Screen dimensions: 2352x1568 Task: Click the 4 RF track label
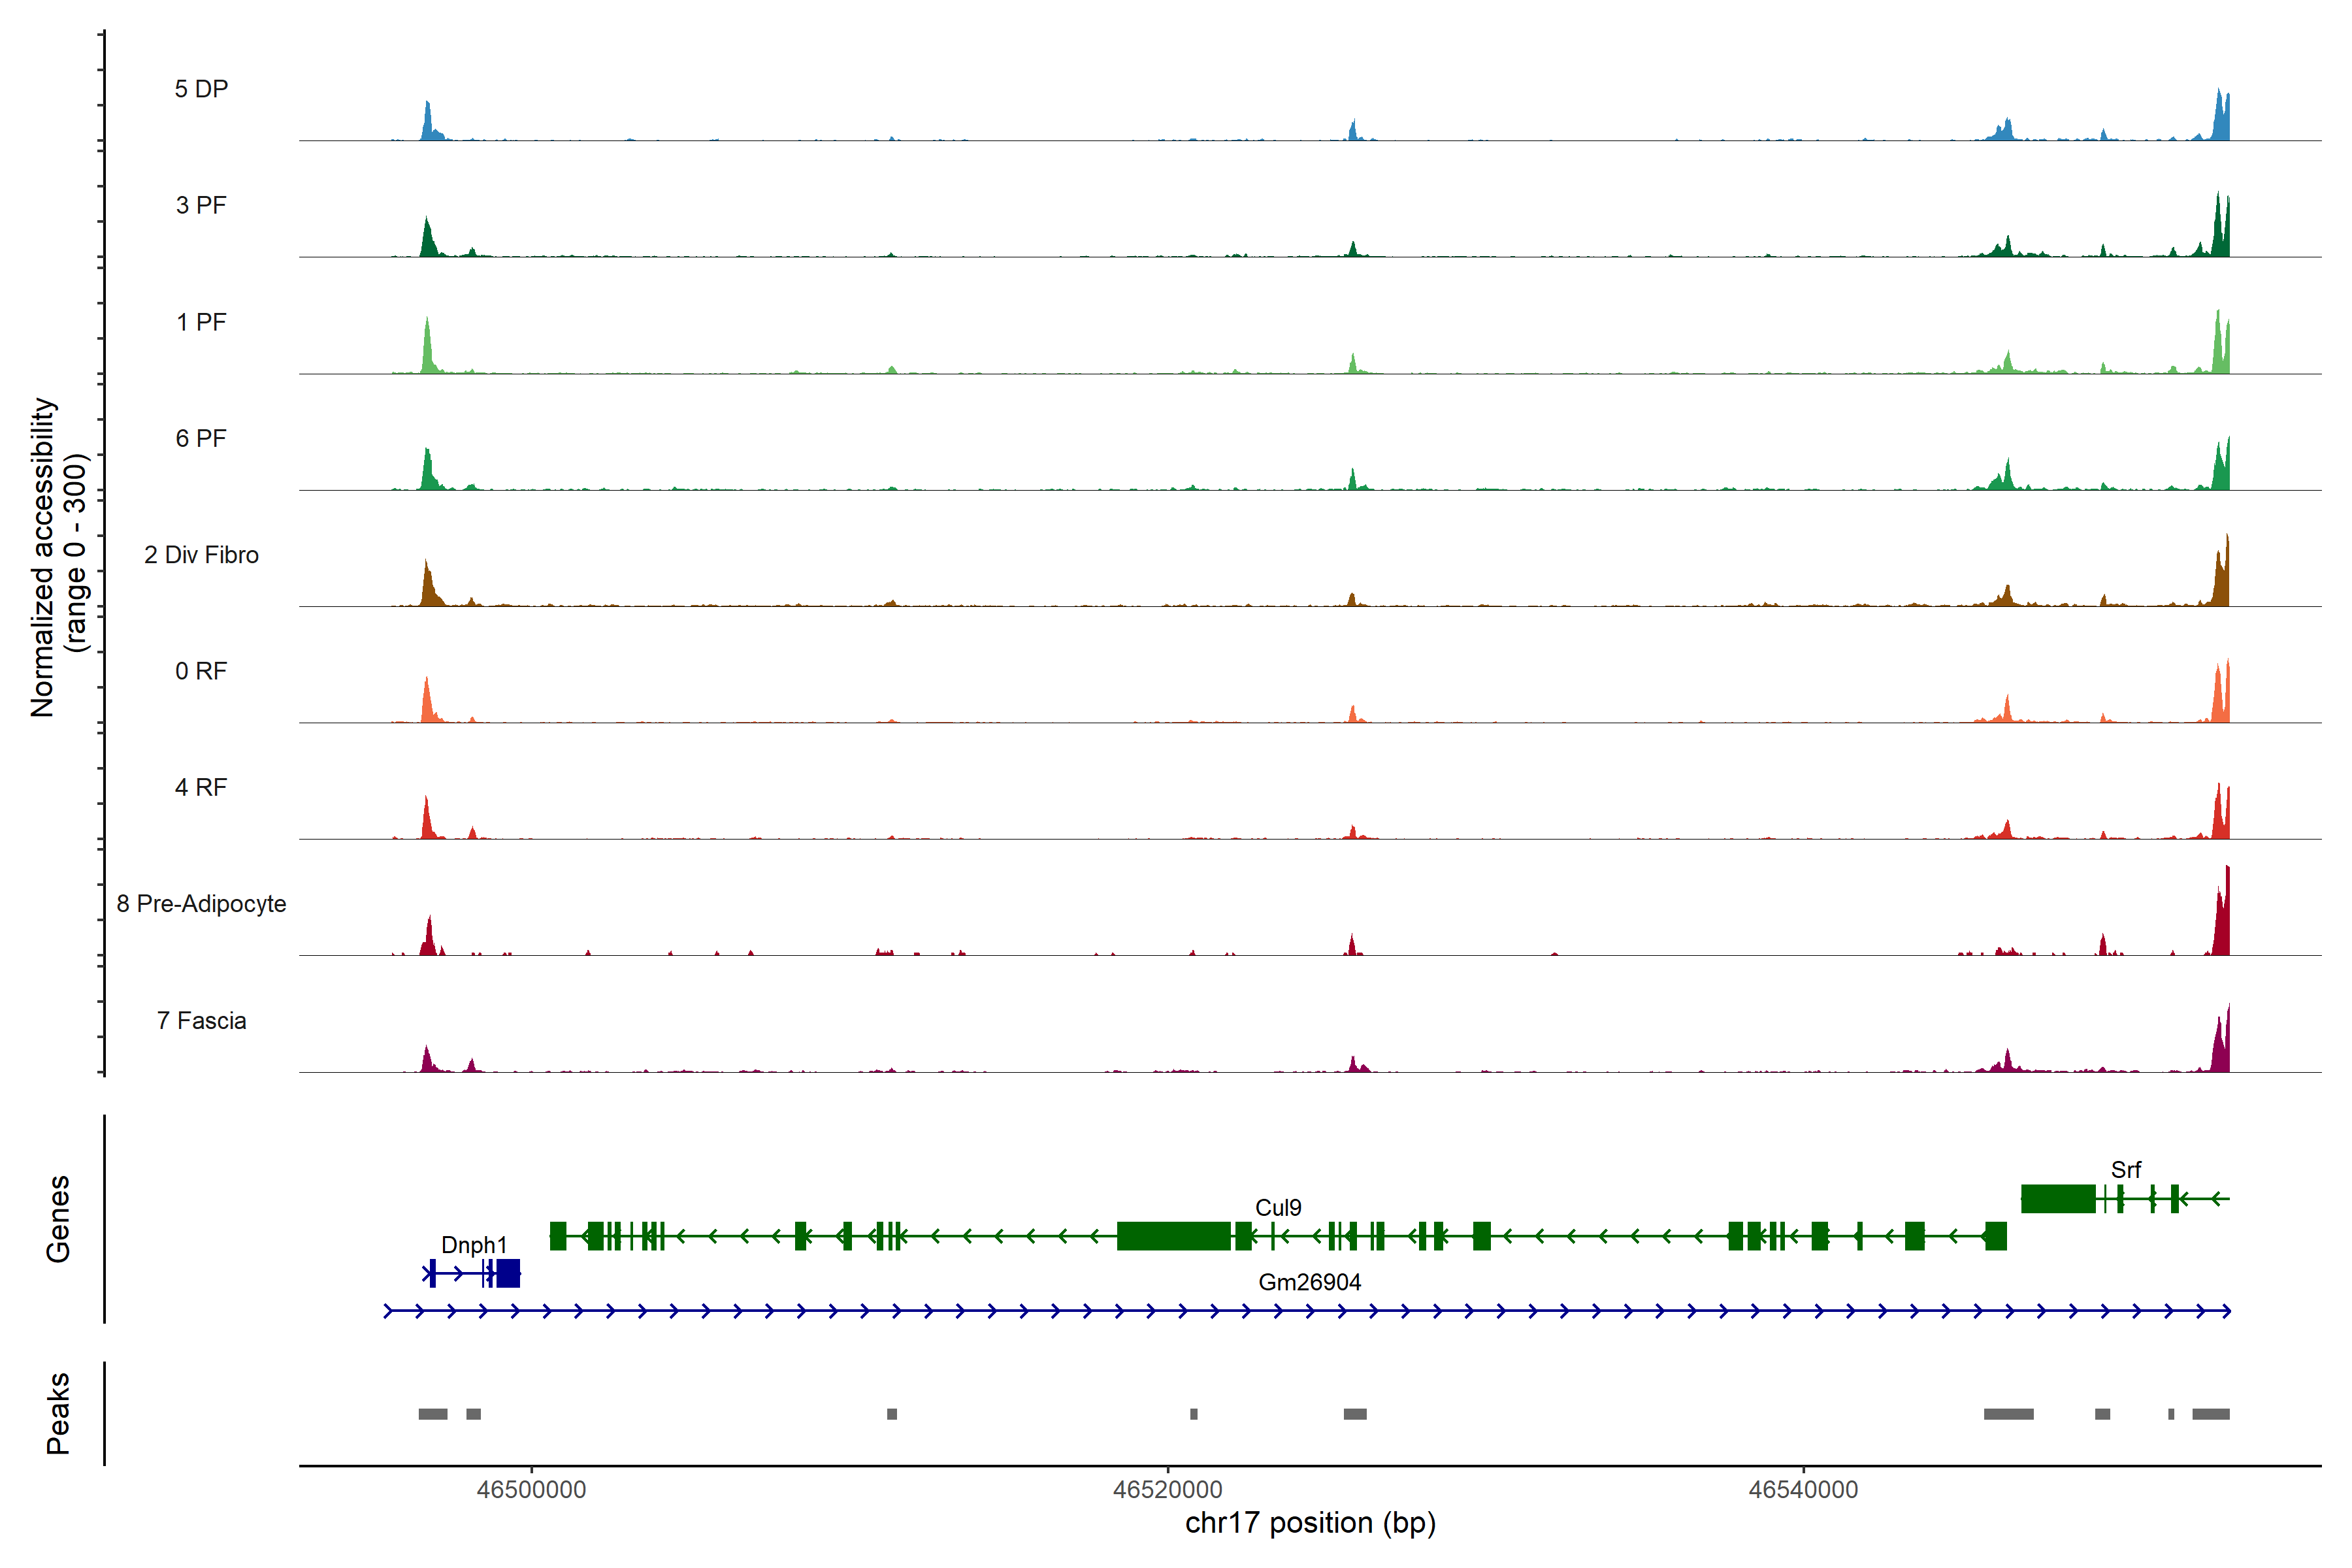[x=201, y=787]
